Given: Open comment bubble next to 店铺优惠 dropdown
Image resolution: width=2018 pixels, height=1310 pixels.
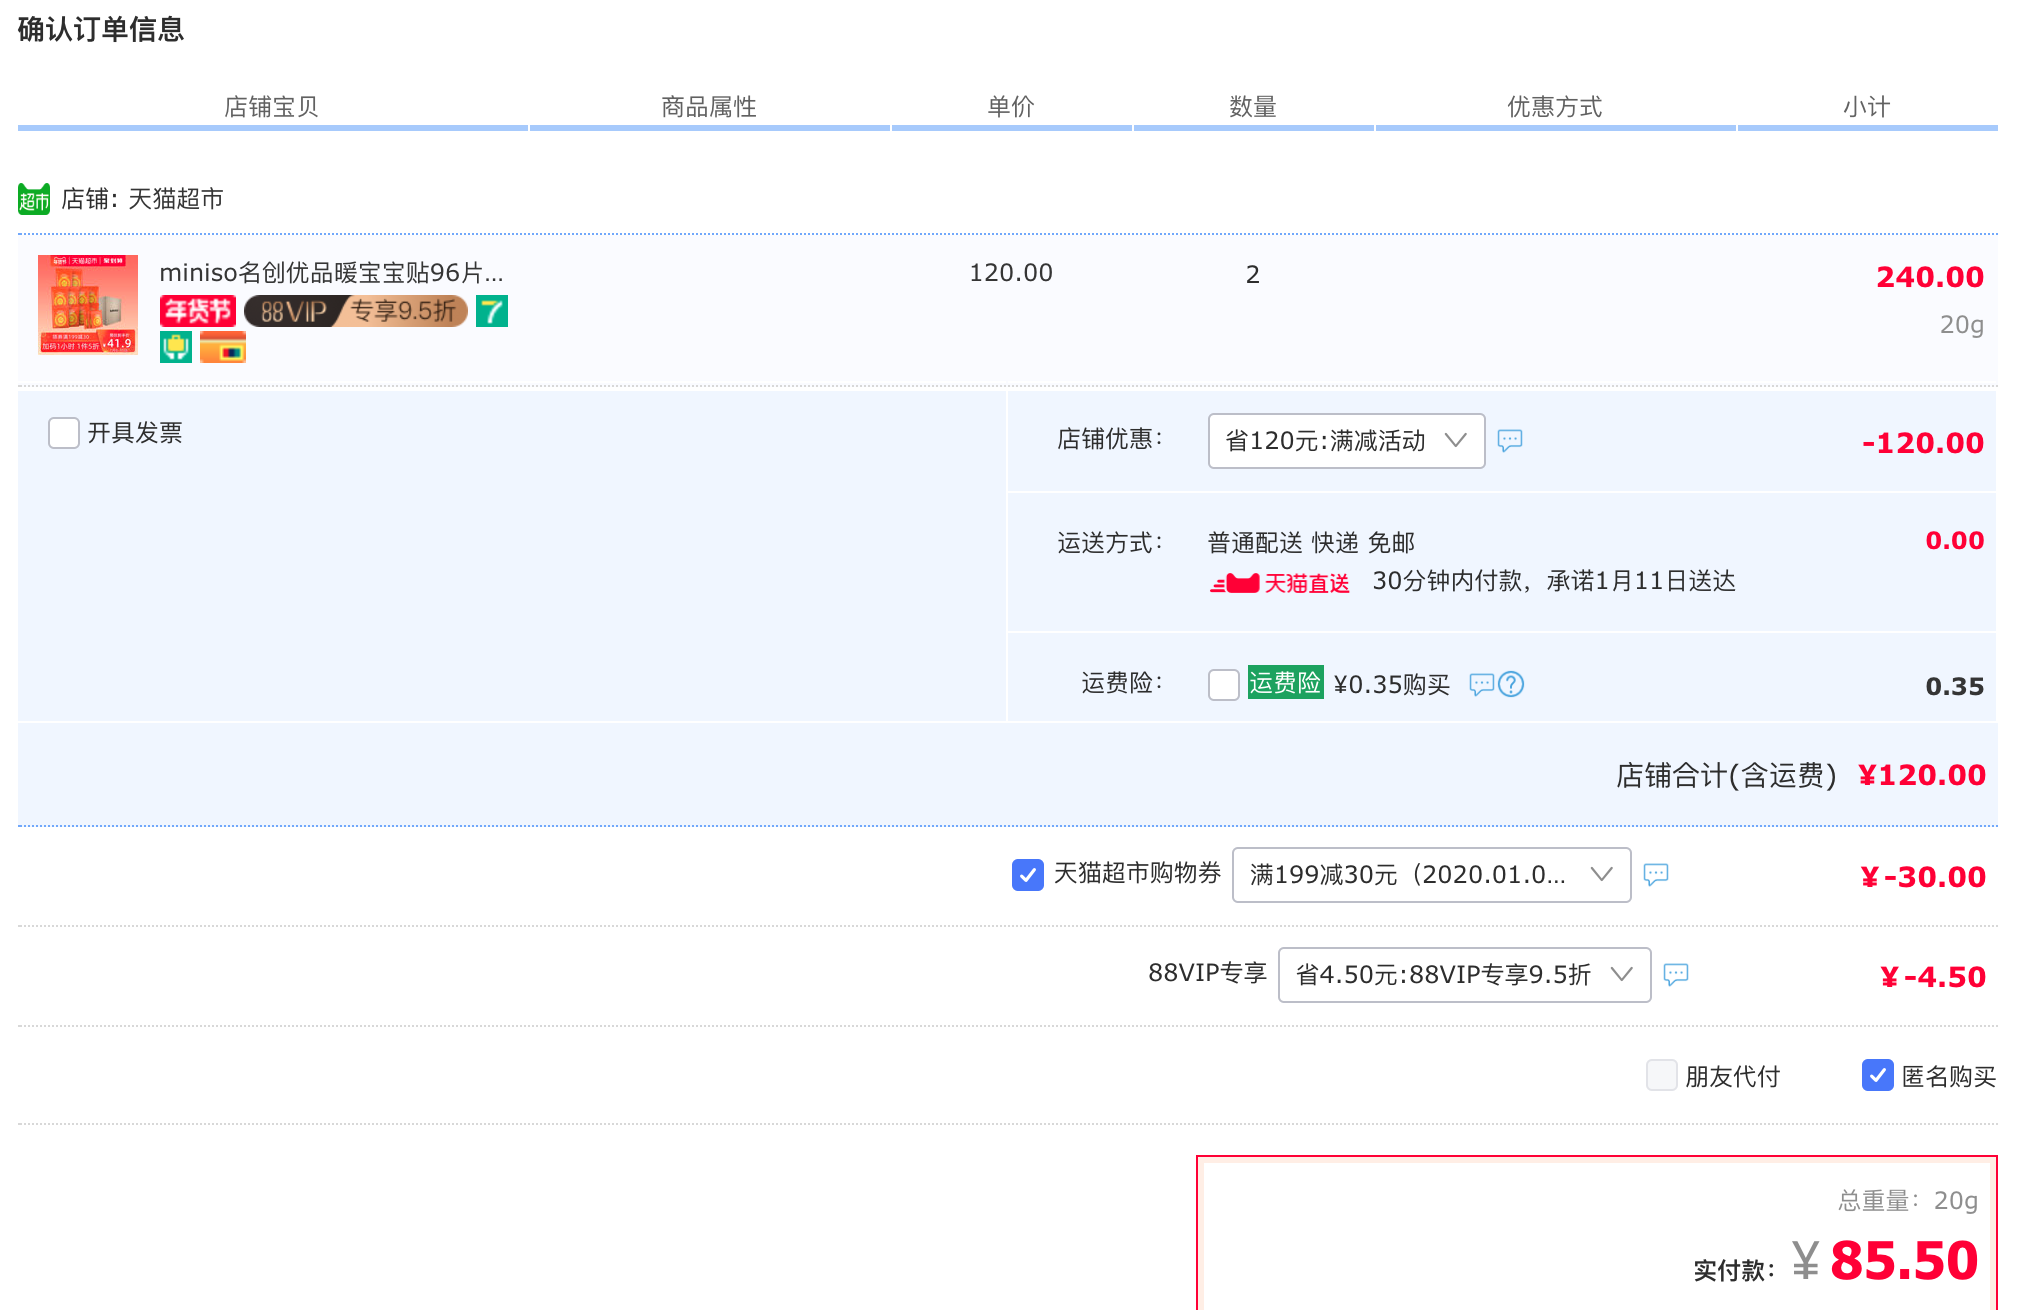Looking at the screenshot, I should click(1510, 440).
